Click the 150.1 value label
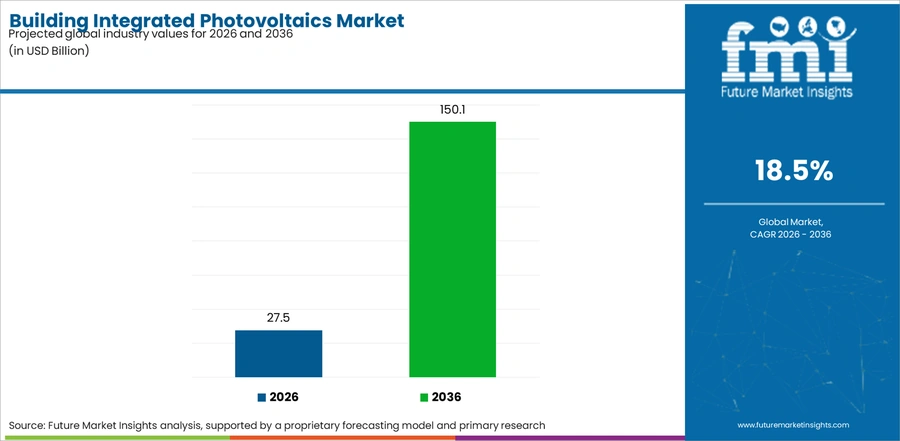 452,109
